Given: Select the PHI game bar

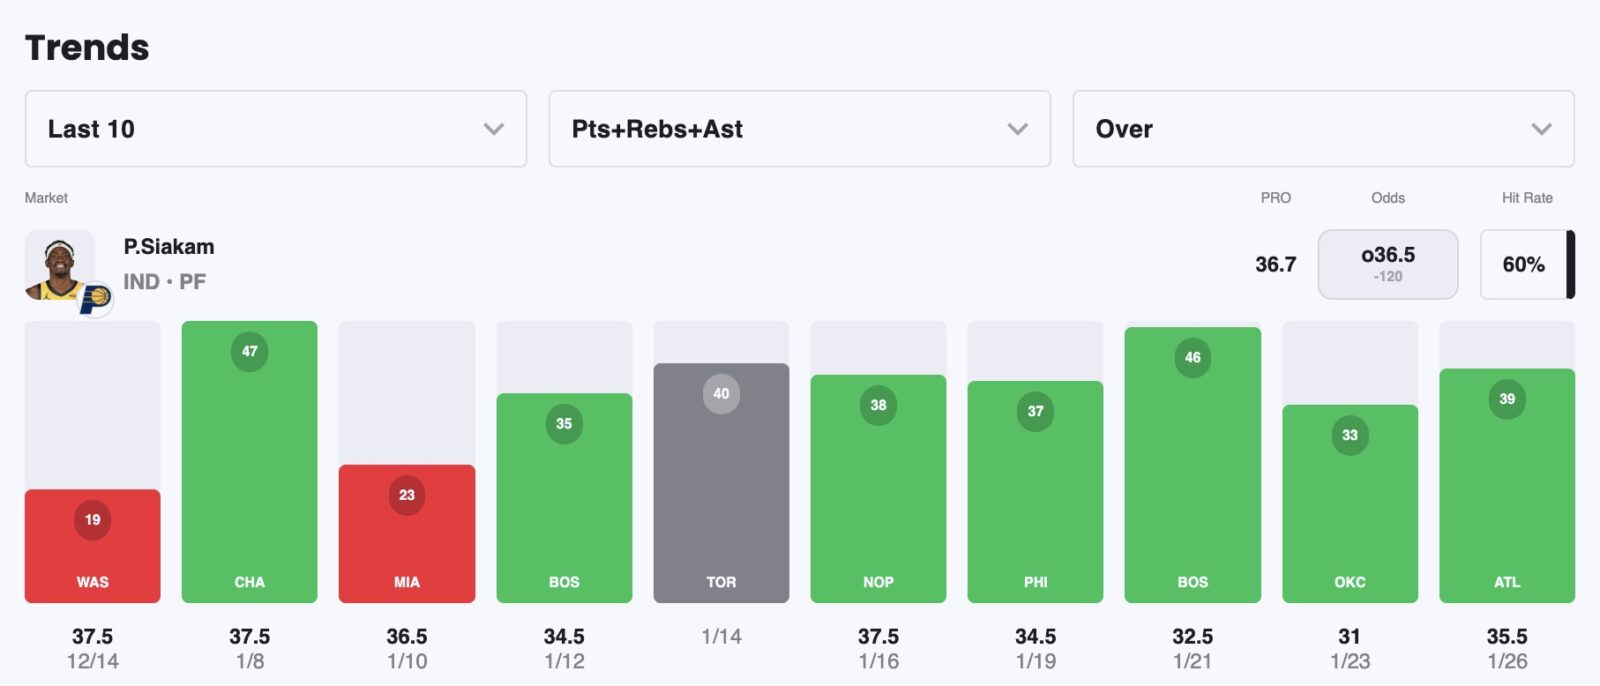Looking at the screenshot, I should tap(1035, 492).
